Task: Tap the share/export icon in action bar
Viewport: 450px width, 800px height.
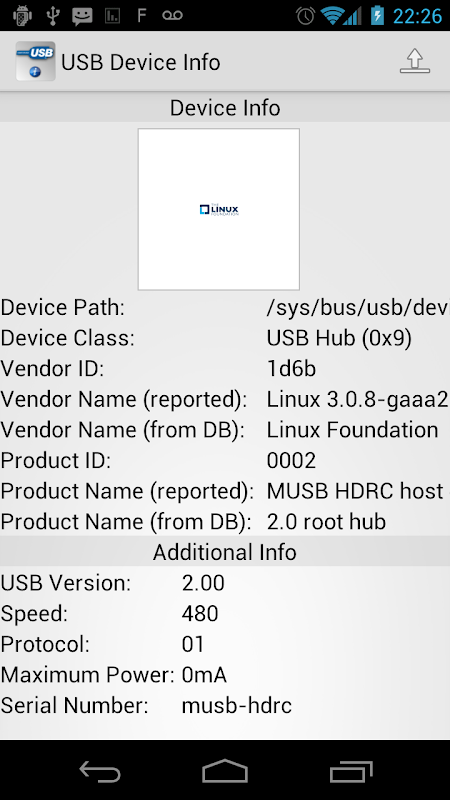Action: (x=414, y=61)
